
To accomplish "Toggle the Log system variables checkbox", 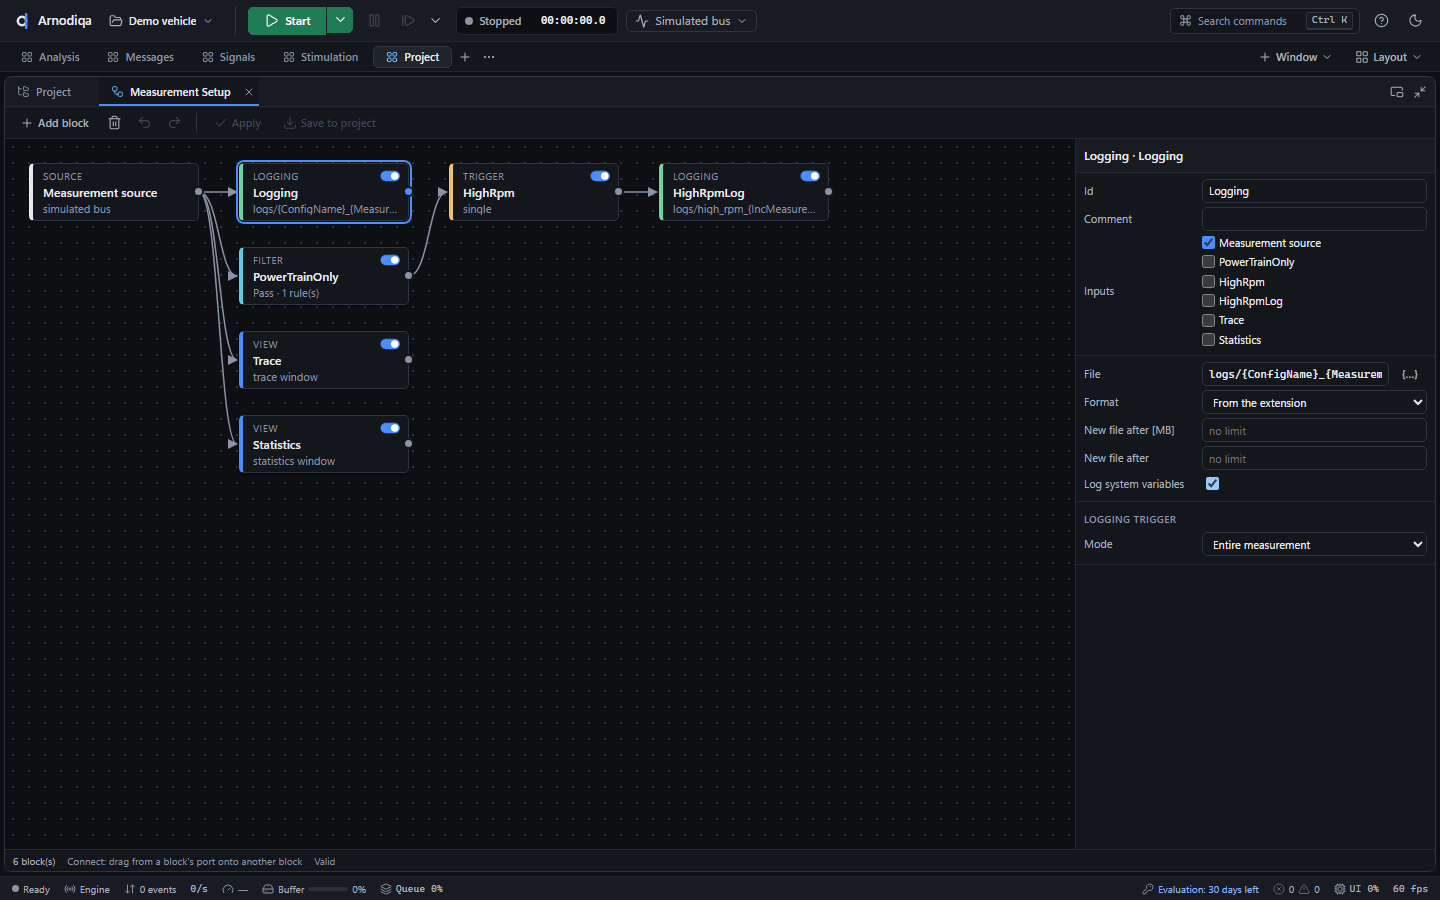I will coord(1212,484).
